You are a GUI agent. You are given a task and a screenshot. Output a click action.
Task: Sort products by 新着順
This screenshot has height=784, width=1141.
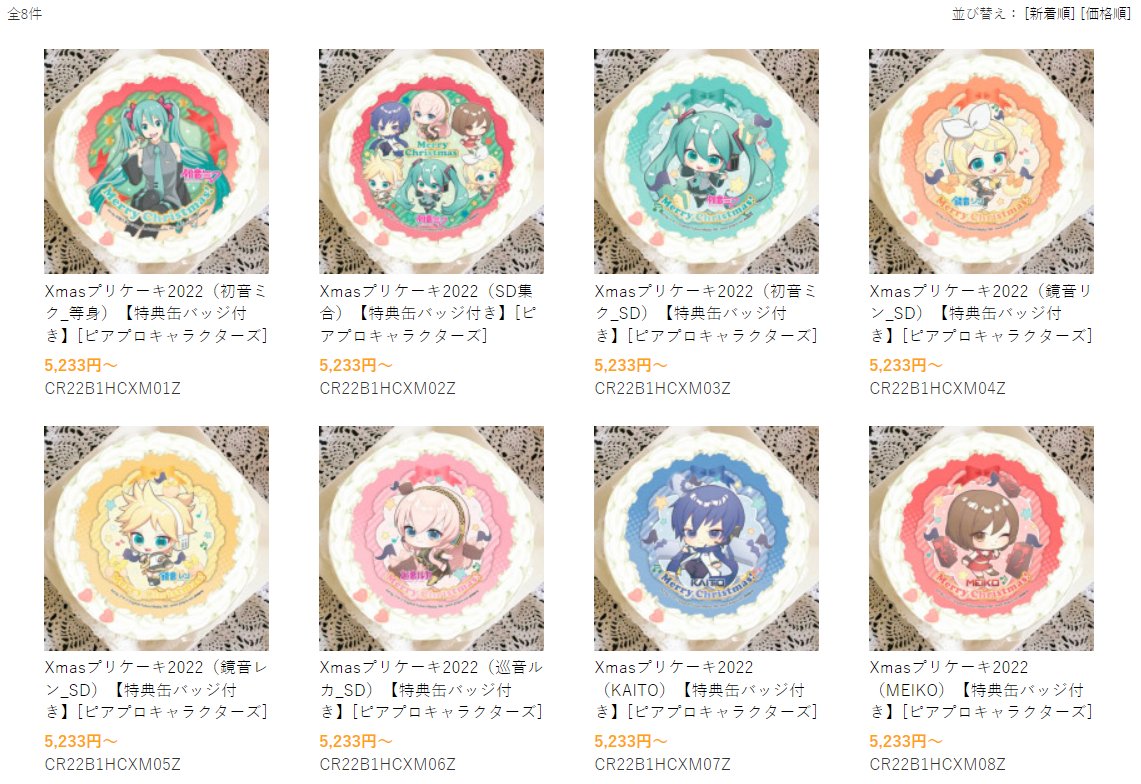tap(1049, 14)
